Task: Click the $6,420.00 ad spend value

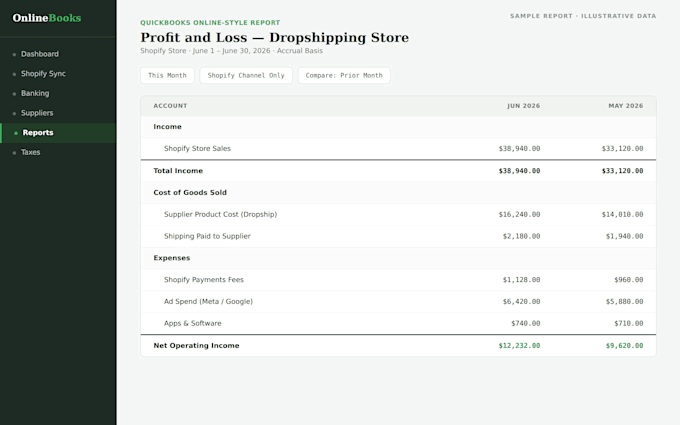Action: pos(521,302)
